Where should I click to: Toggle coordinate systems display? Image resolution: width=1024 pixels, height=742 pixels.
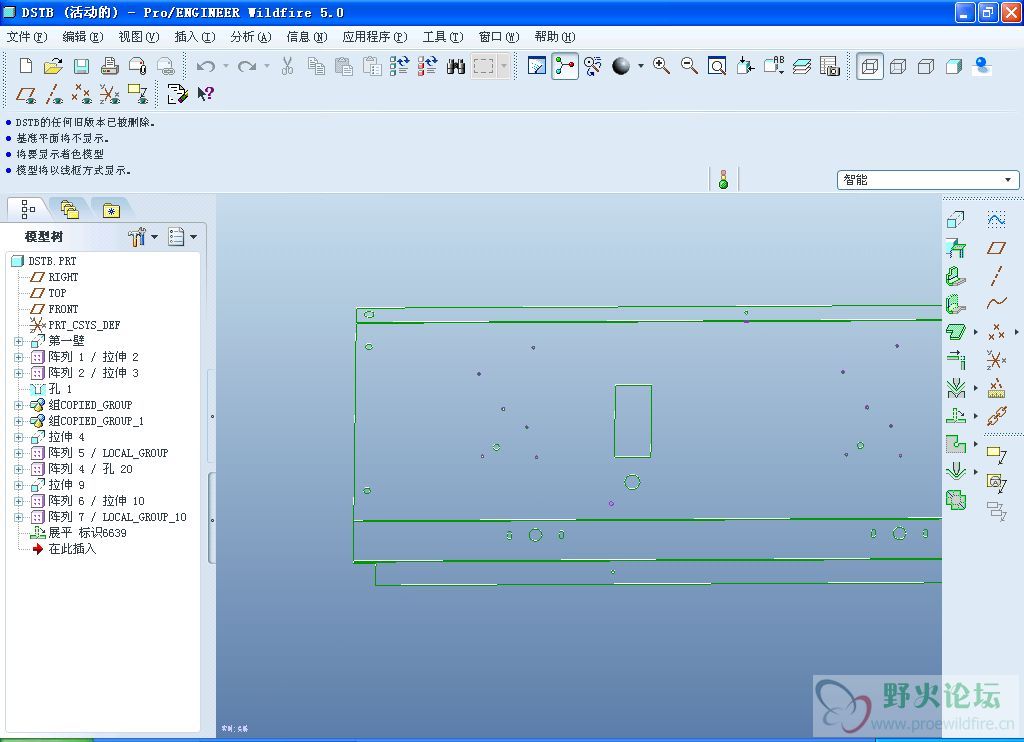tap(110, 94)
